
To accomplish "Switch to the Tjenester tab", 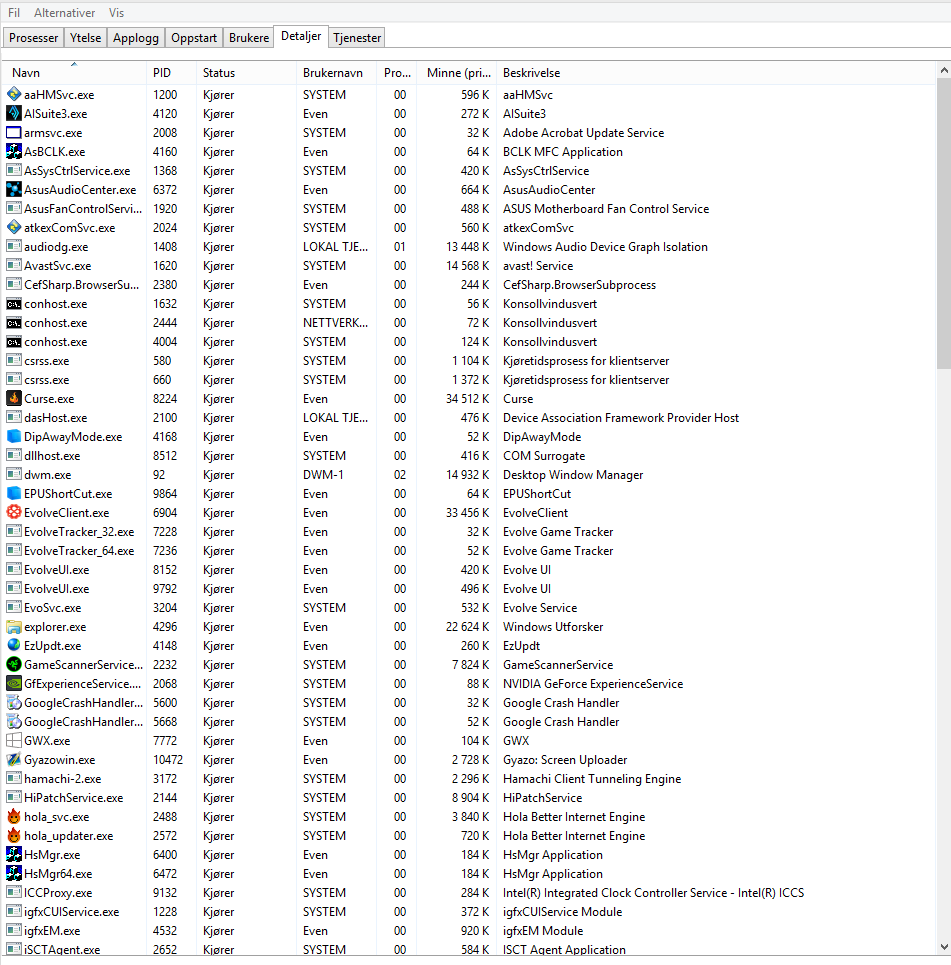I will (357, 38).
